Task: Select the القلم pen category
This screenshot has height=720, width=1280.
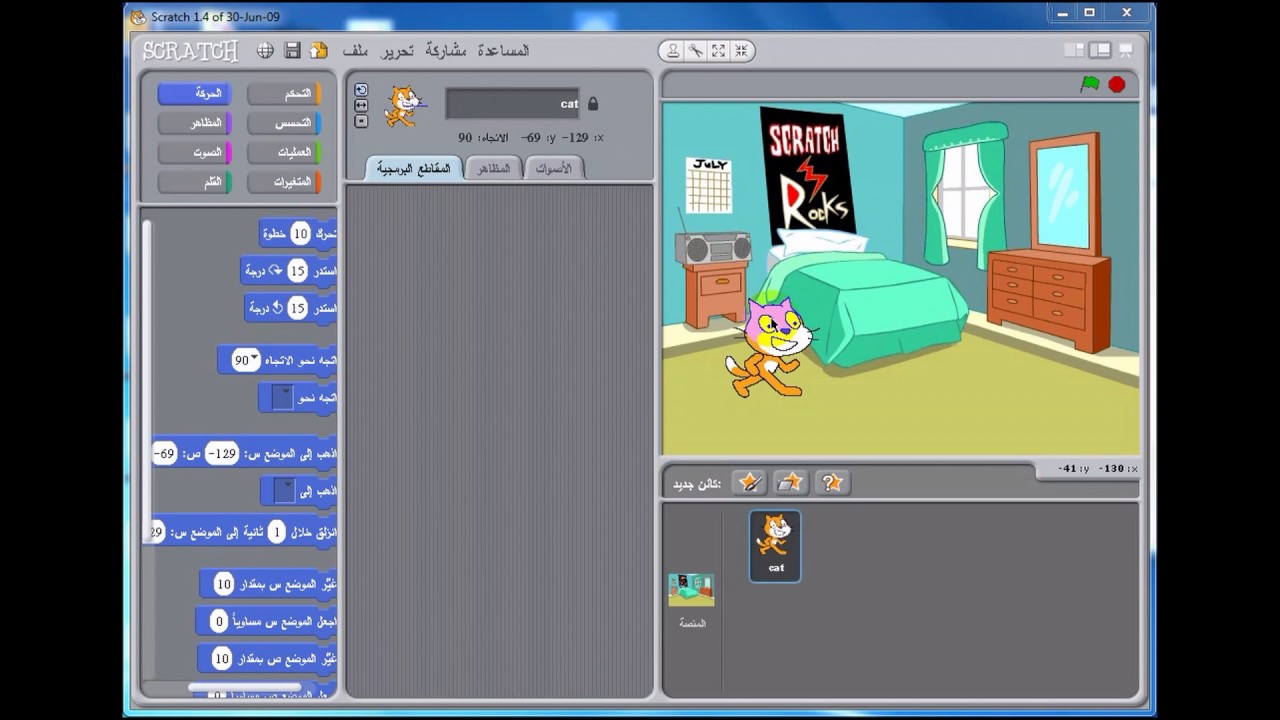Action: click(194, 182)
